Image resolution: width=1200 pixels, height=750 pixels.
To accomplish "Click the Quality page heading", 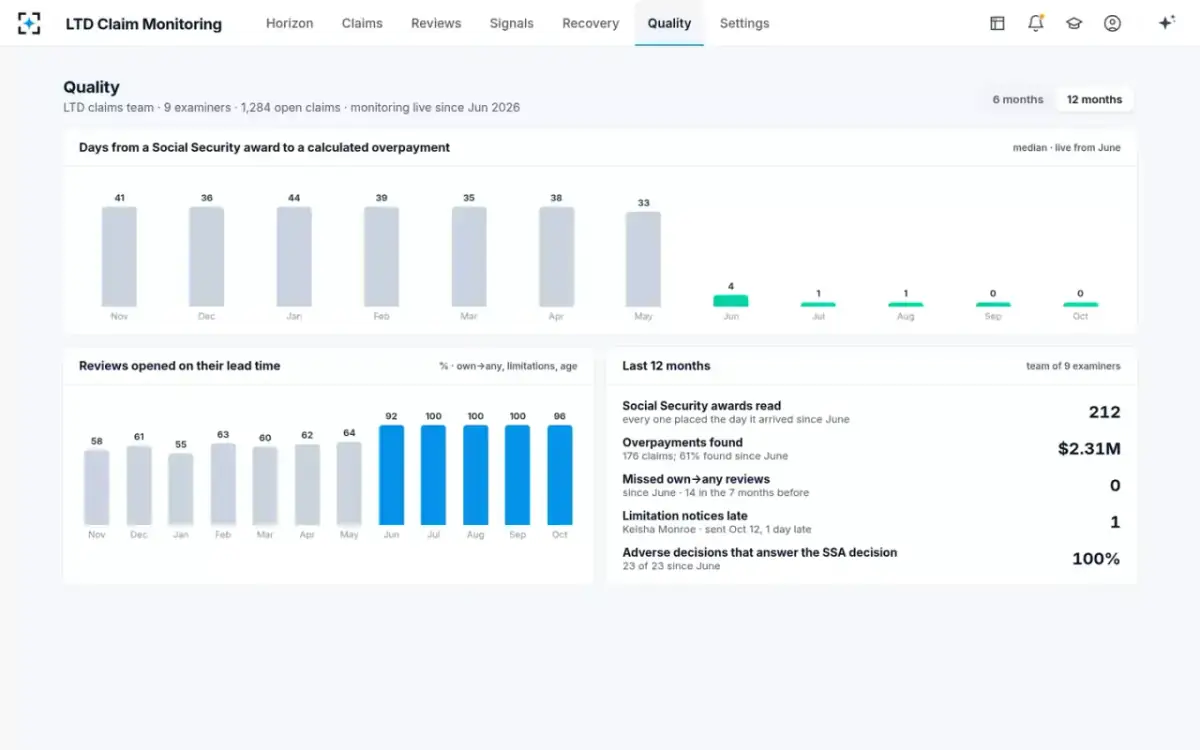I will tap(91, 87).
